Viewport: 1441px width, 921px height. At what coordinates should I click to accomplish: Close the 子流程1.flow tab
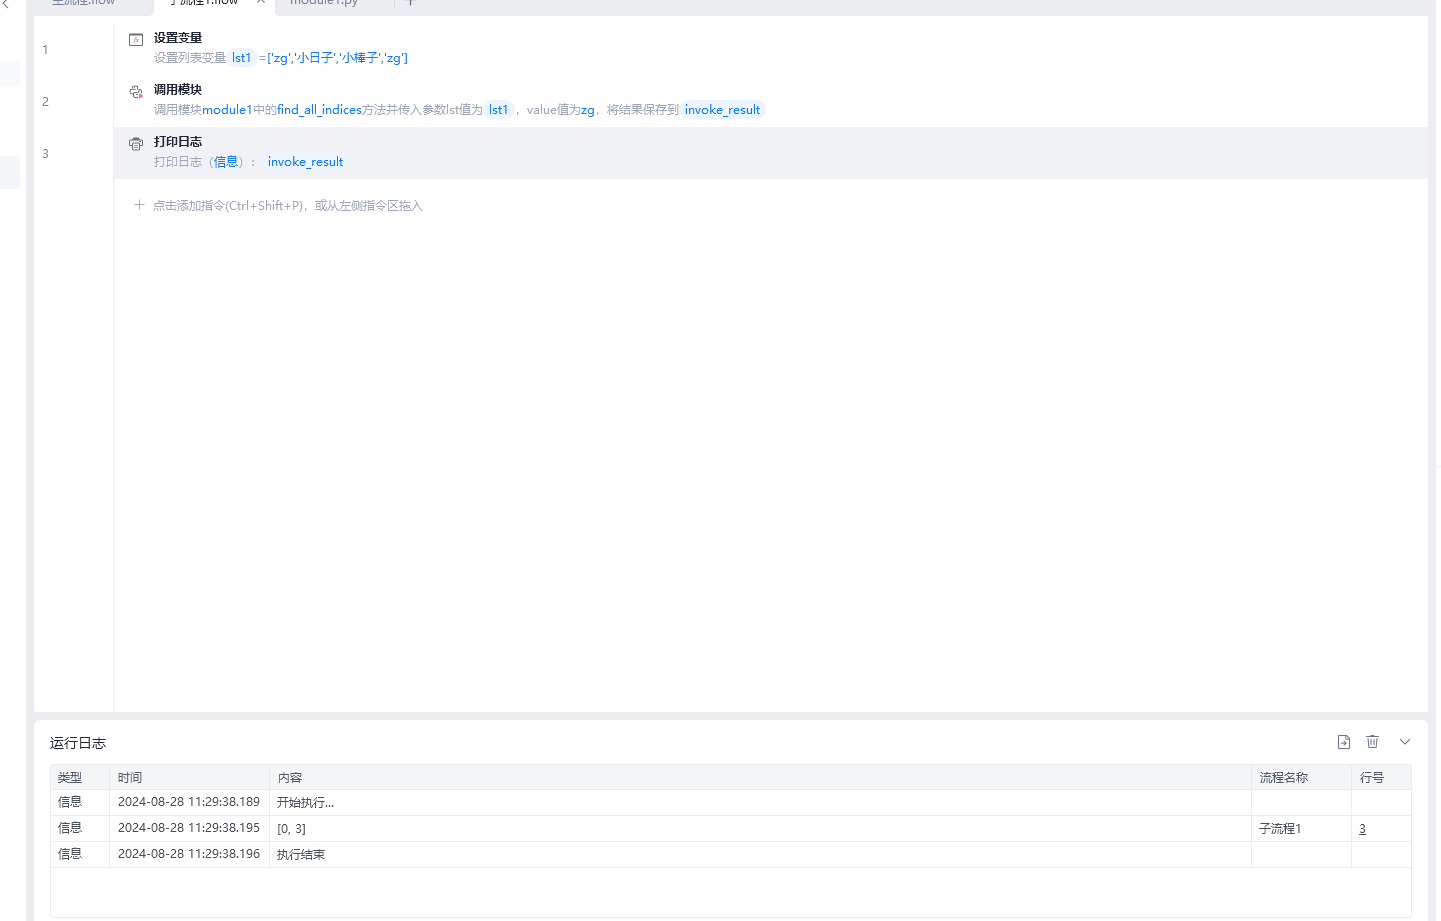pos(261,2)
